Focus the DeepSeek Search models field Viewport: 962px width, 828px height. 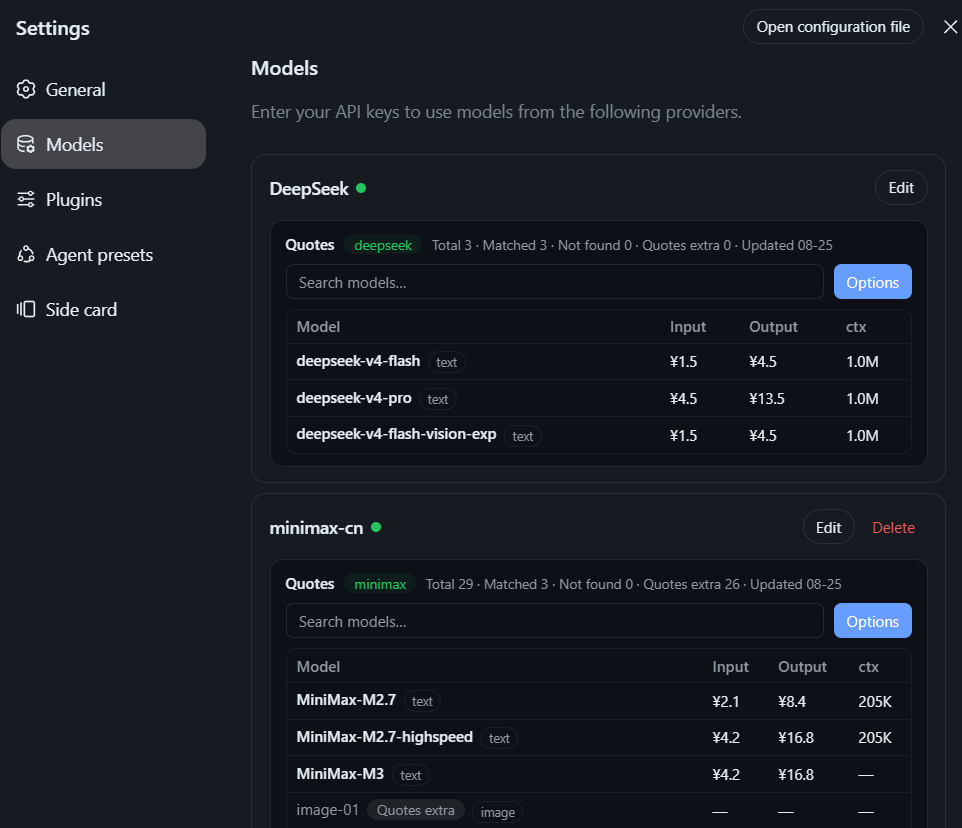pyautogui.click(x=555, y=282)
